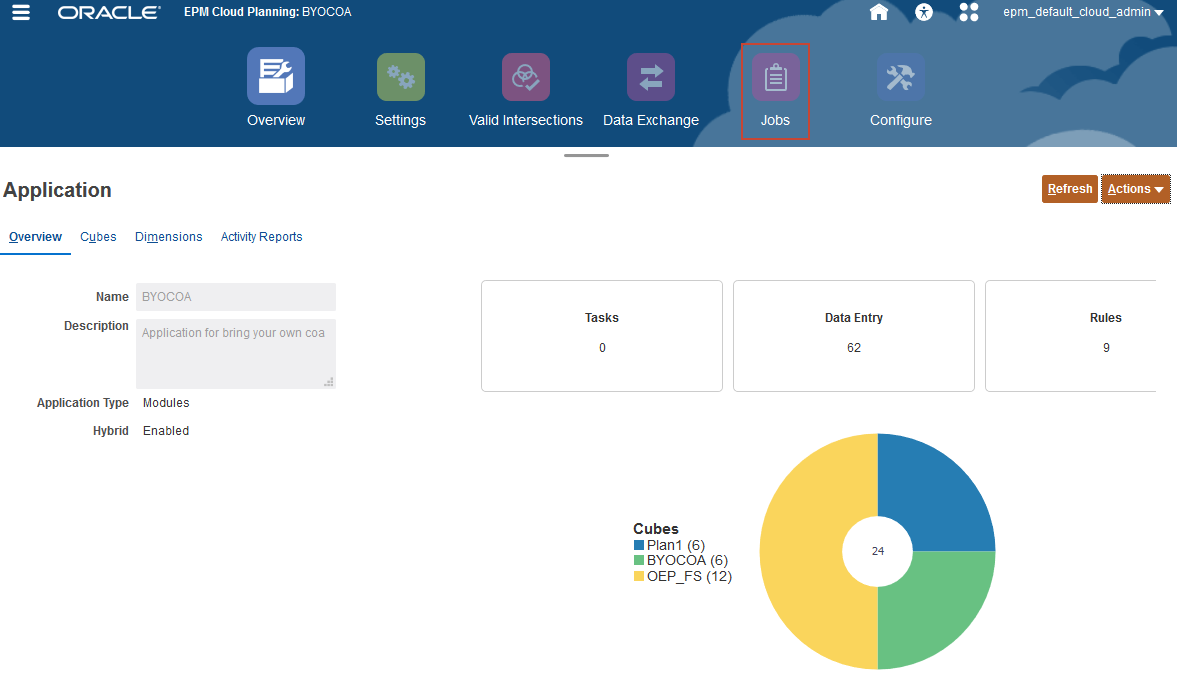Expand the epm_default_cloud_admin user menu
This screenshot has width=1177, height=686.
coord(1083,12)
